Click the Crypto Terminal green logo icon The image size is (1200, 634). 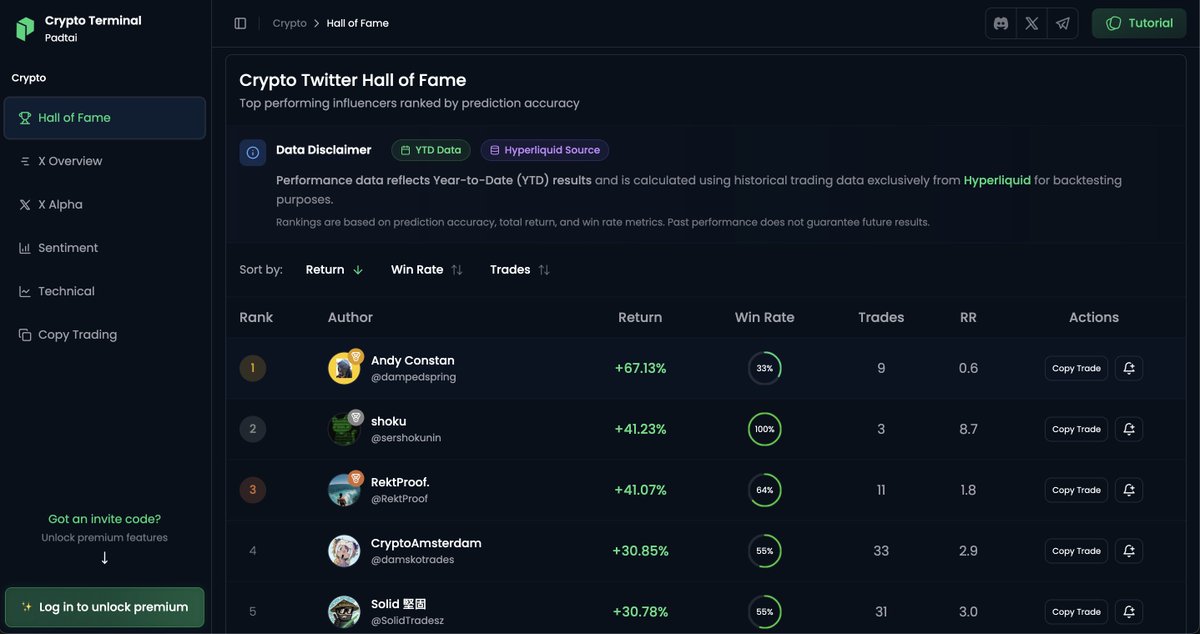coord(25,28)
